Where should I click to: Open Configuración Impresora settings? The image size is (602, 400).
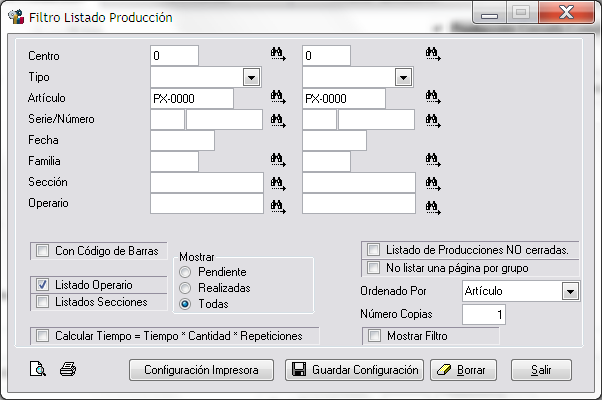click(202, 370)
